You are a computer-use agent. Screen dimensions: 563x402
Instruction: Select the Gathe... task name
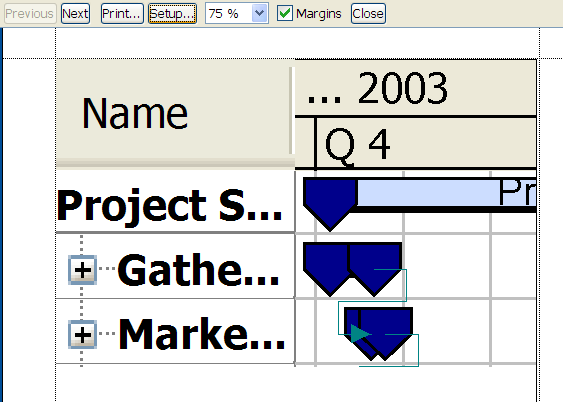click(x=198, y=270)
